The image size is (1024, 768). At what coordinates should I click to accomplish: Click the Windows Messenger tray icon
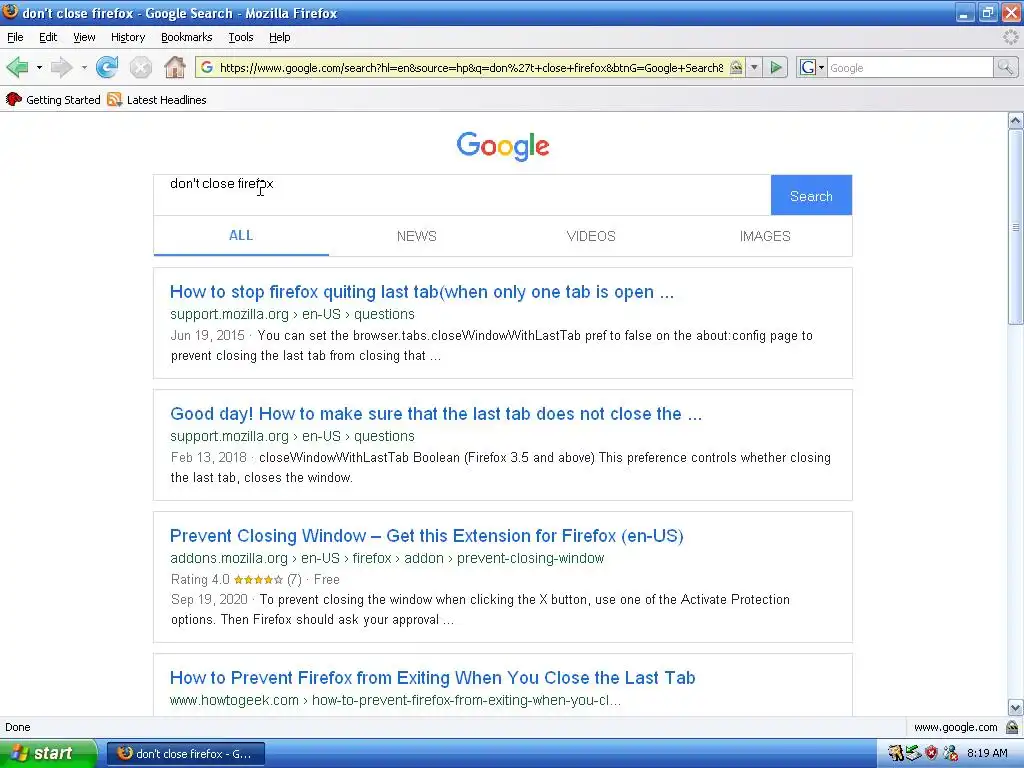[x=950, y=753]
